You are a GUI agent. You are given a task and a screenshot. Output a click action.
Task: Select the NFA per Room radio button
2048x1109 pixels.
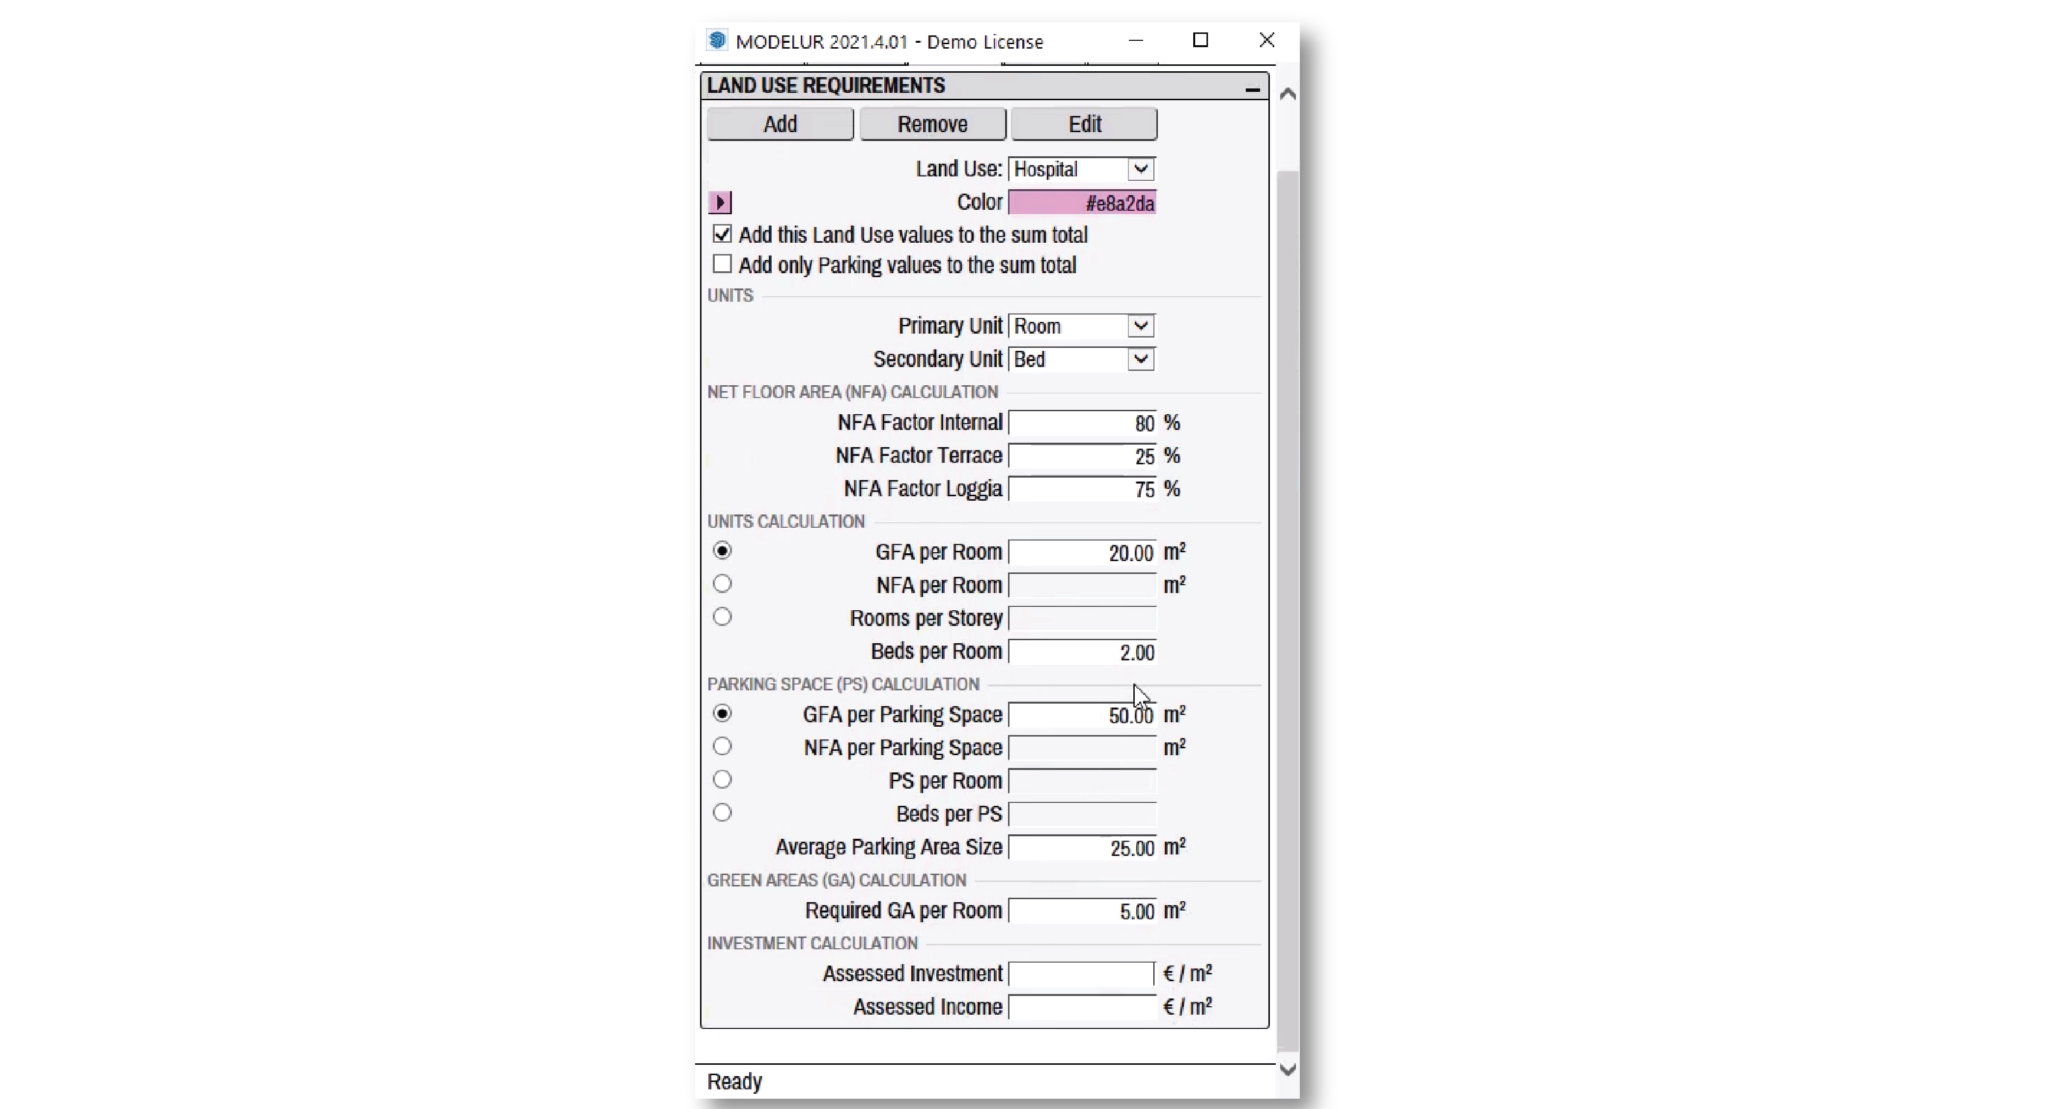tap(722, 584)
